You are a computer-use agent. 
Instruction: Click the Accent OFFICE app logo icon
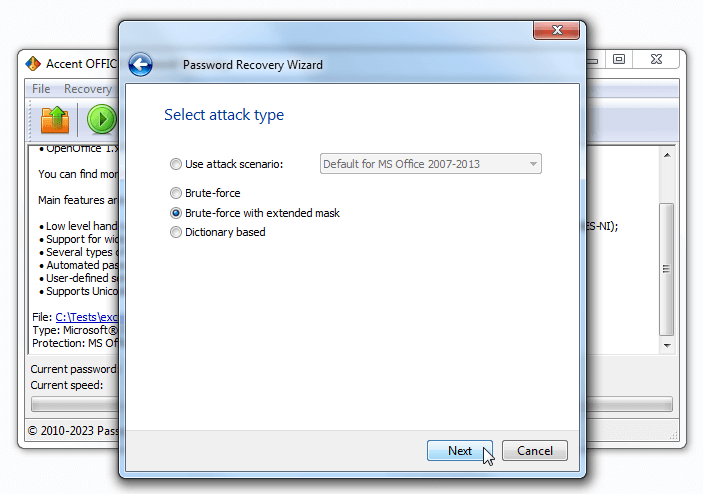(x=33, y=64)
